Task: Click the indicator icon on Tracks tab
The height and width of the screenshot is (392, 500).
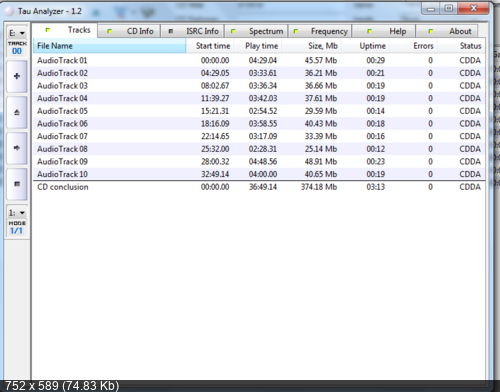Action: [x=48, y=30]
